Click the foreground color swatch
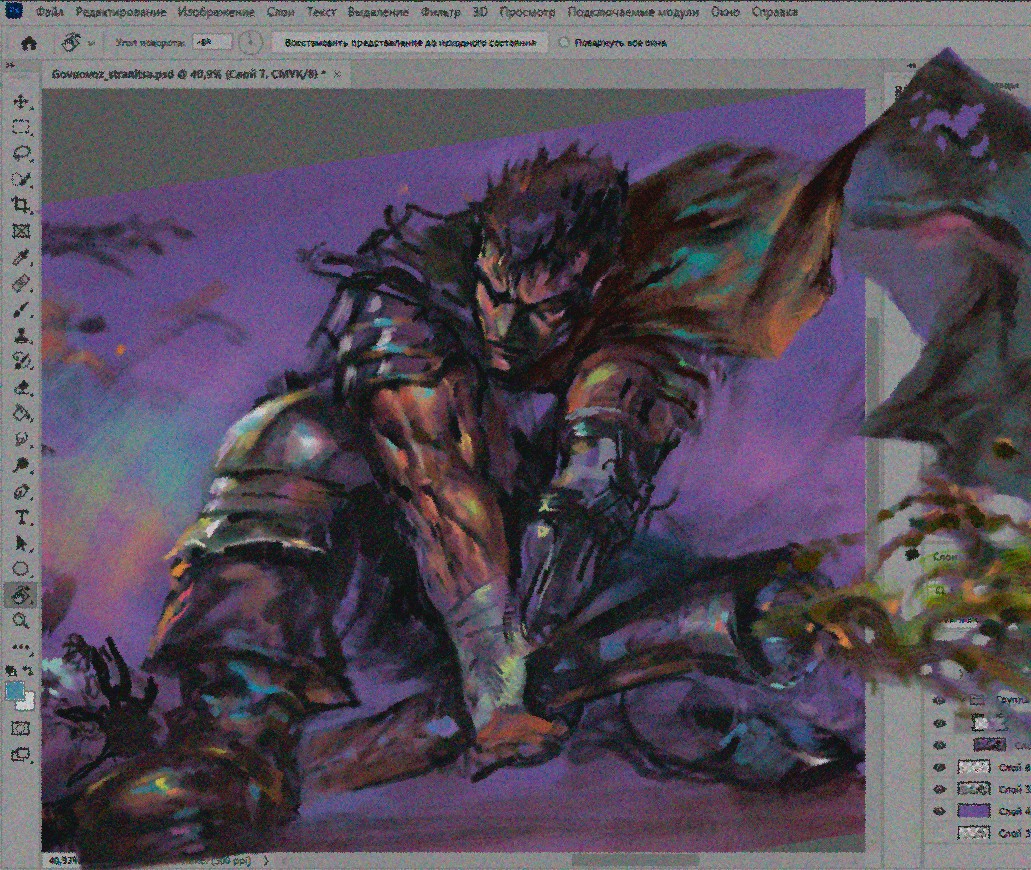 pyautogui.click(x=16, y=691)
